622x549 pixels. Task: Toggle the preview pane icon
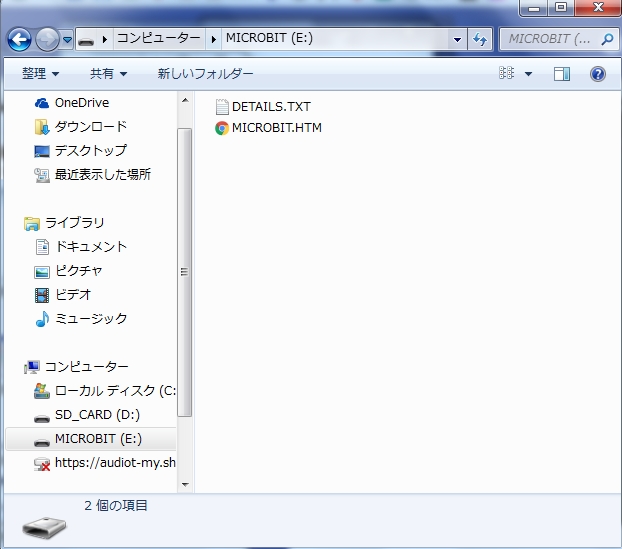point(562,74)
